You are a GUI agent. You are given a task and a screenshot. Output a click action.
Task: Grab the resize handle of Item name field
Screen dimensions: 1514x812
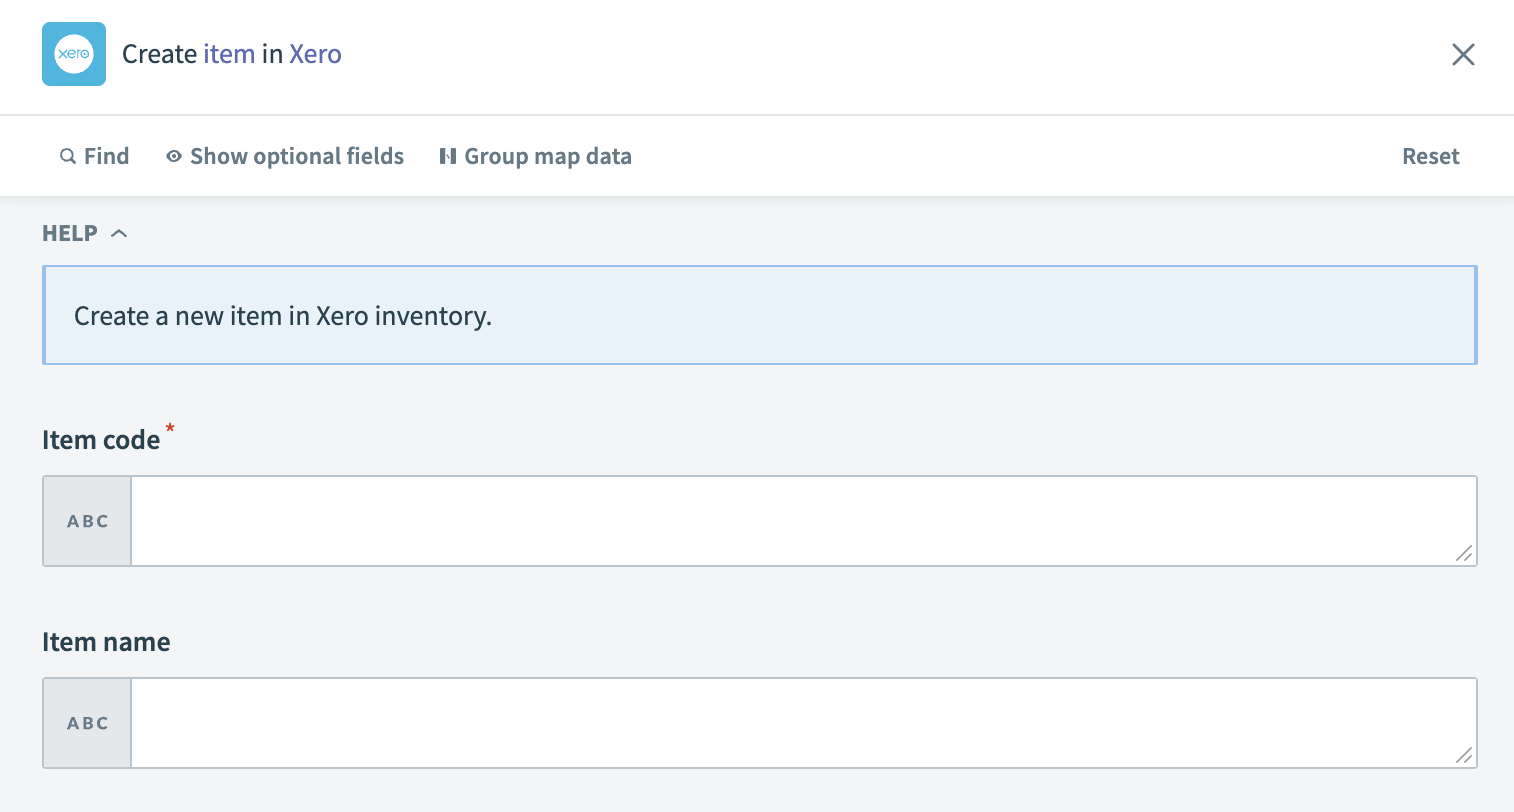1464,755
